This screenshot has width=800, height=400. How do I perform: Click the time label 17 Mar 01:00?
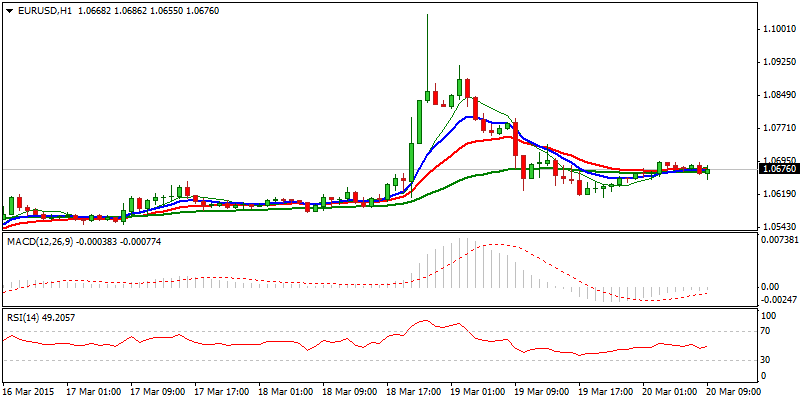click(94, 390)
